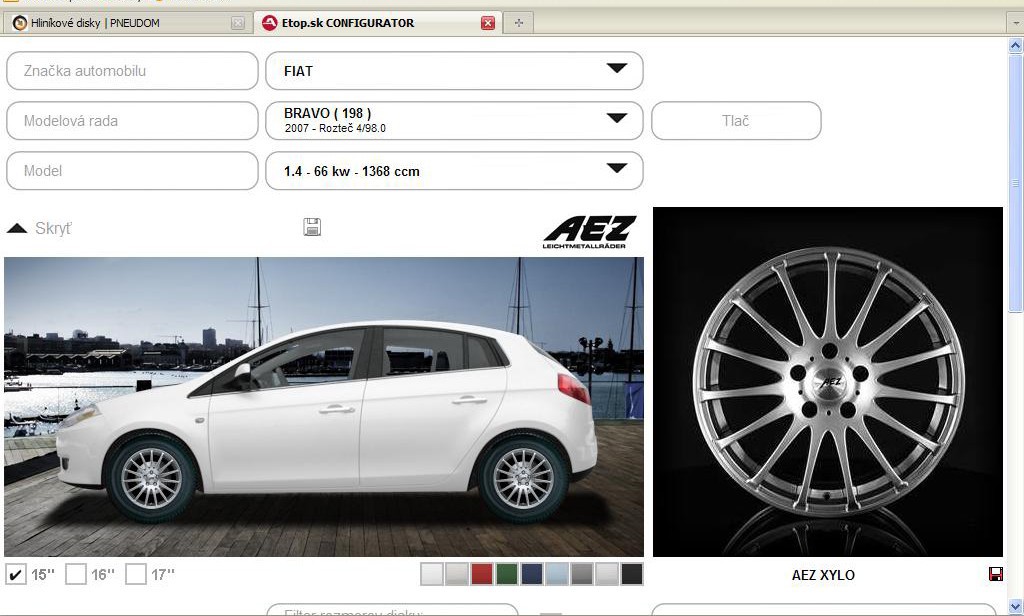Expand the 1.4 - 66 kw engine dropdown
1024x616 pixels.
coord(616,170)
